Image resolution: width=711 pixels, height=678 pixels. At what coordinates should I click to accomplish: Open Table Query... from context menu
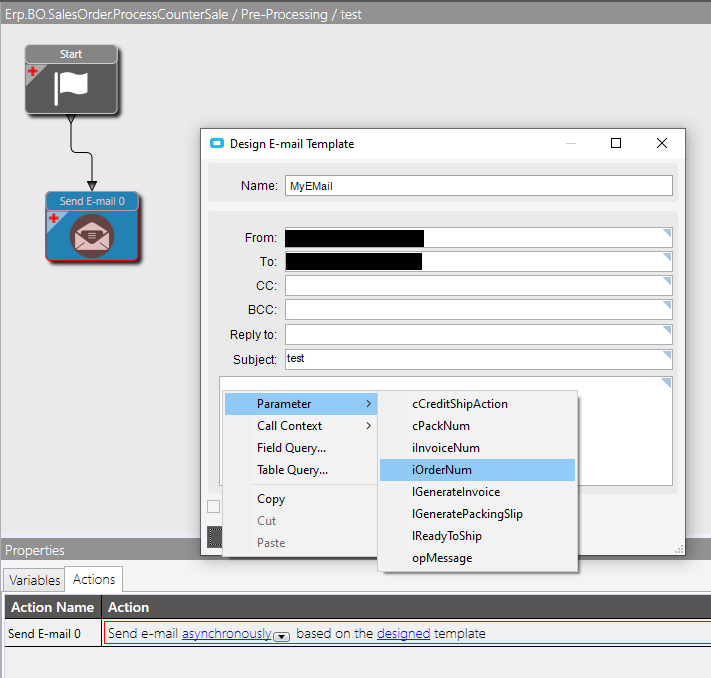pos(301,469)
